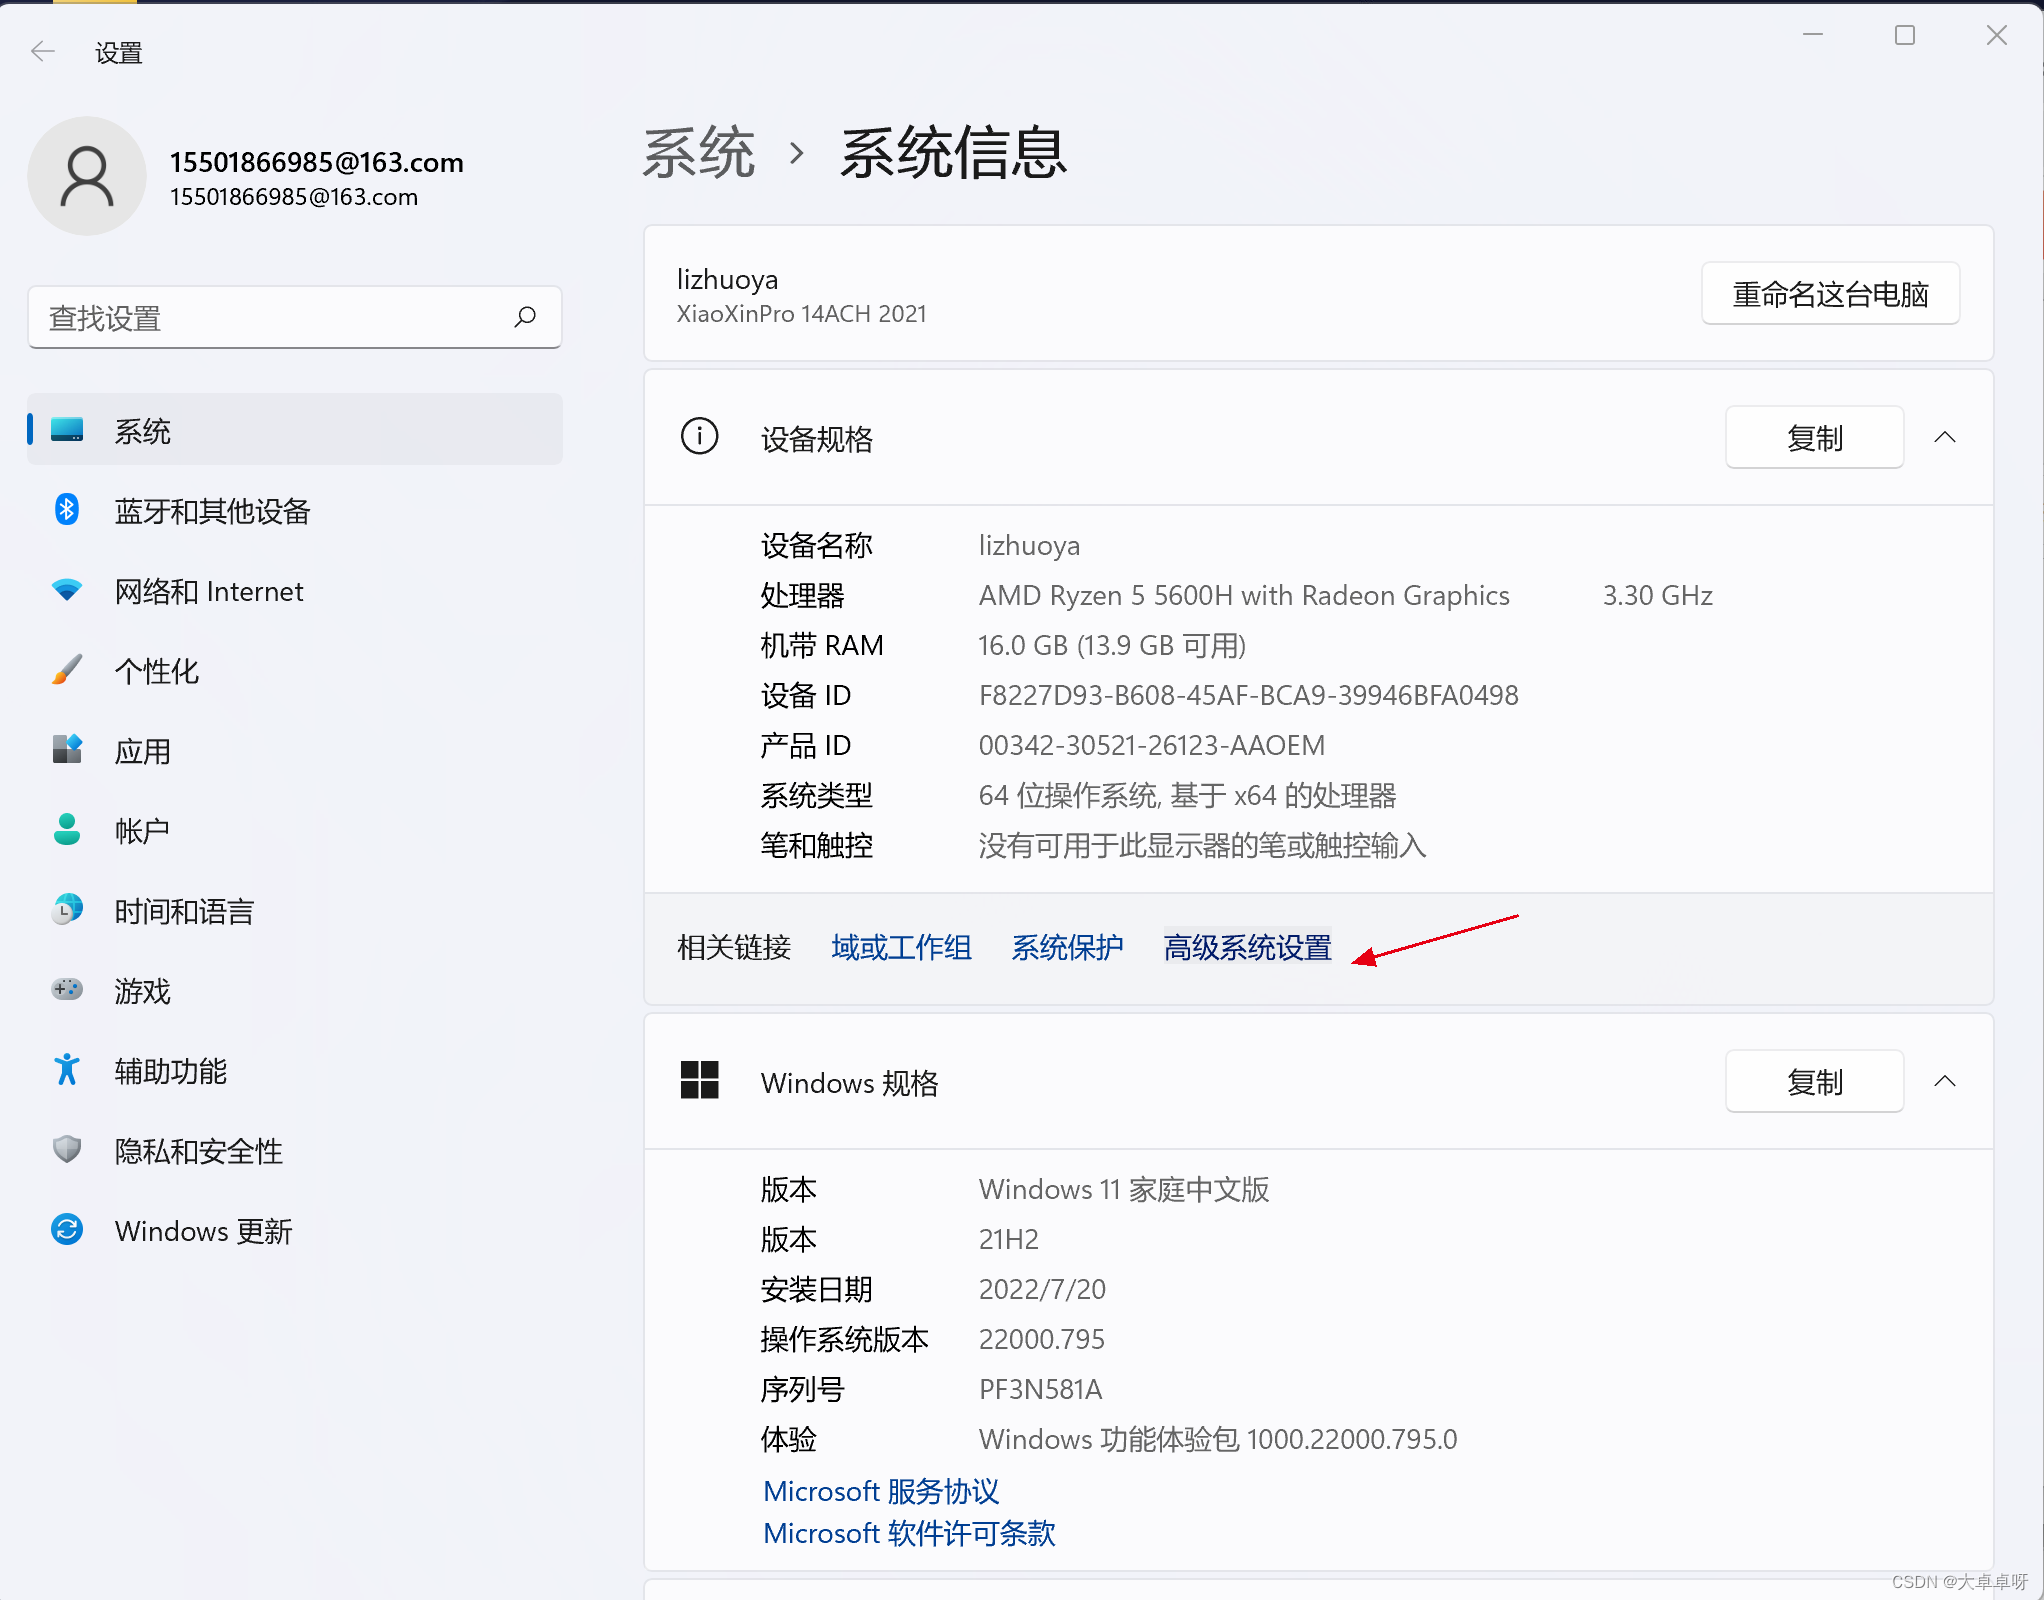Click the user profile avatar icon
Viewport: 2044px width, 1600px height.
pos(87,177)
